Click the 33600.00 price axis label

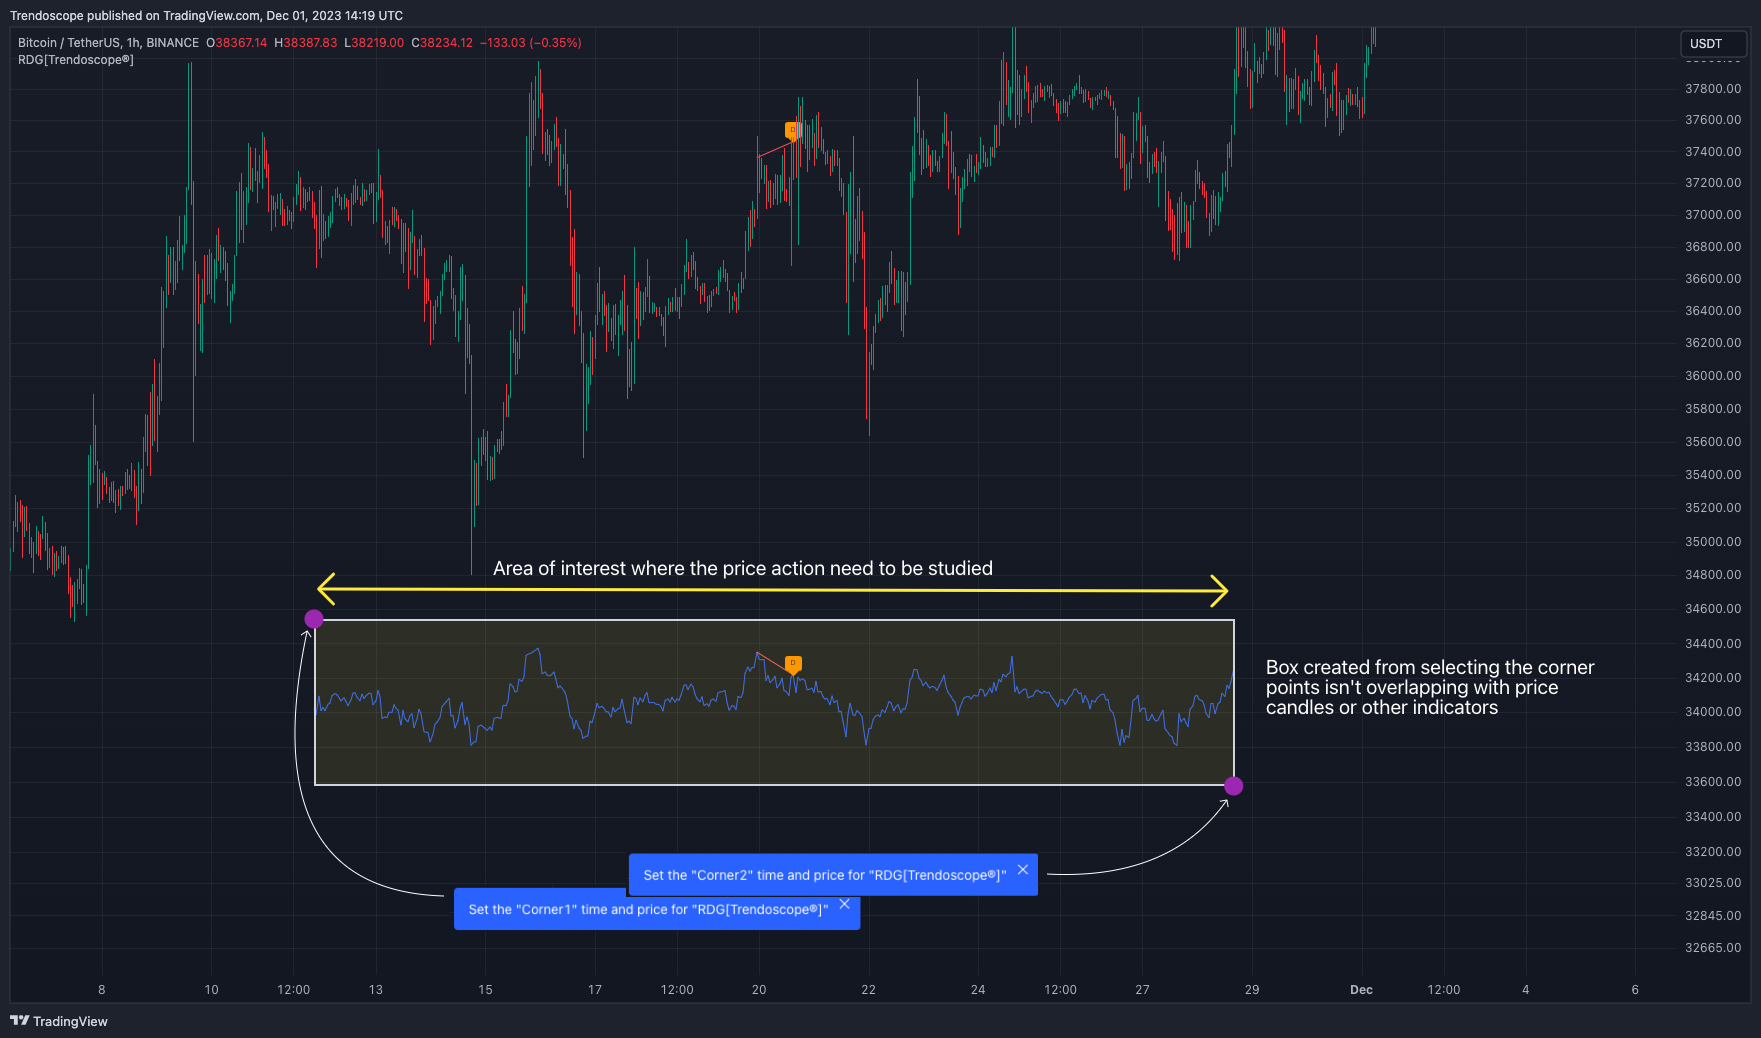coord(1713,782)
